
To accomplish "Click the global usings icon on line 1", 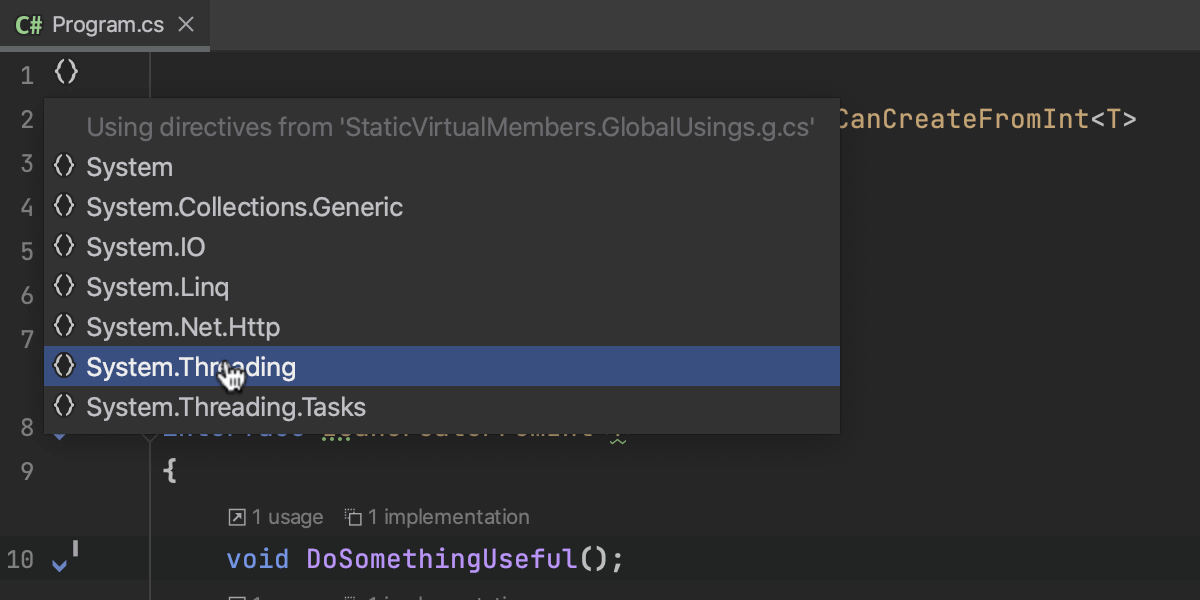I will (x=66, y=73).
